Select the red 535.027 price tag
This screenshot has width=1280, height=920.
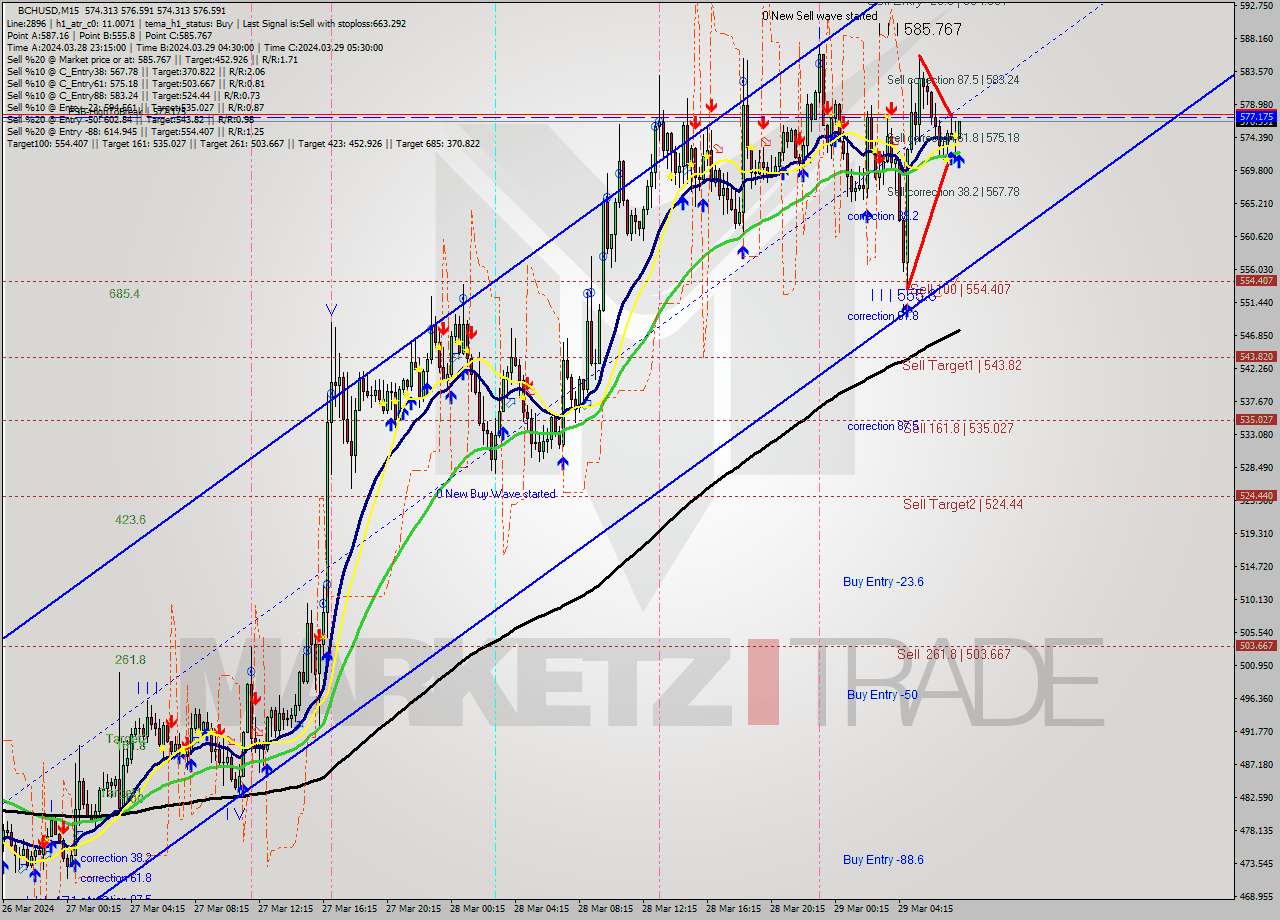1256,420
